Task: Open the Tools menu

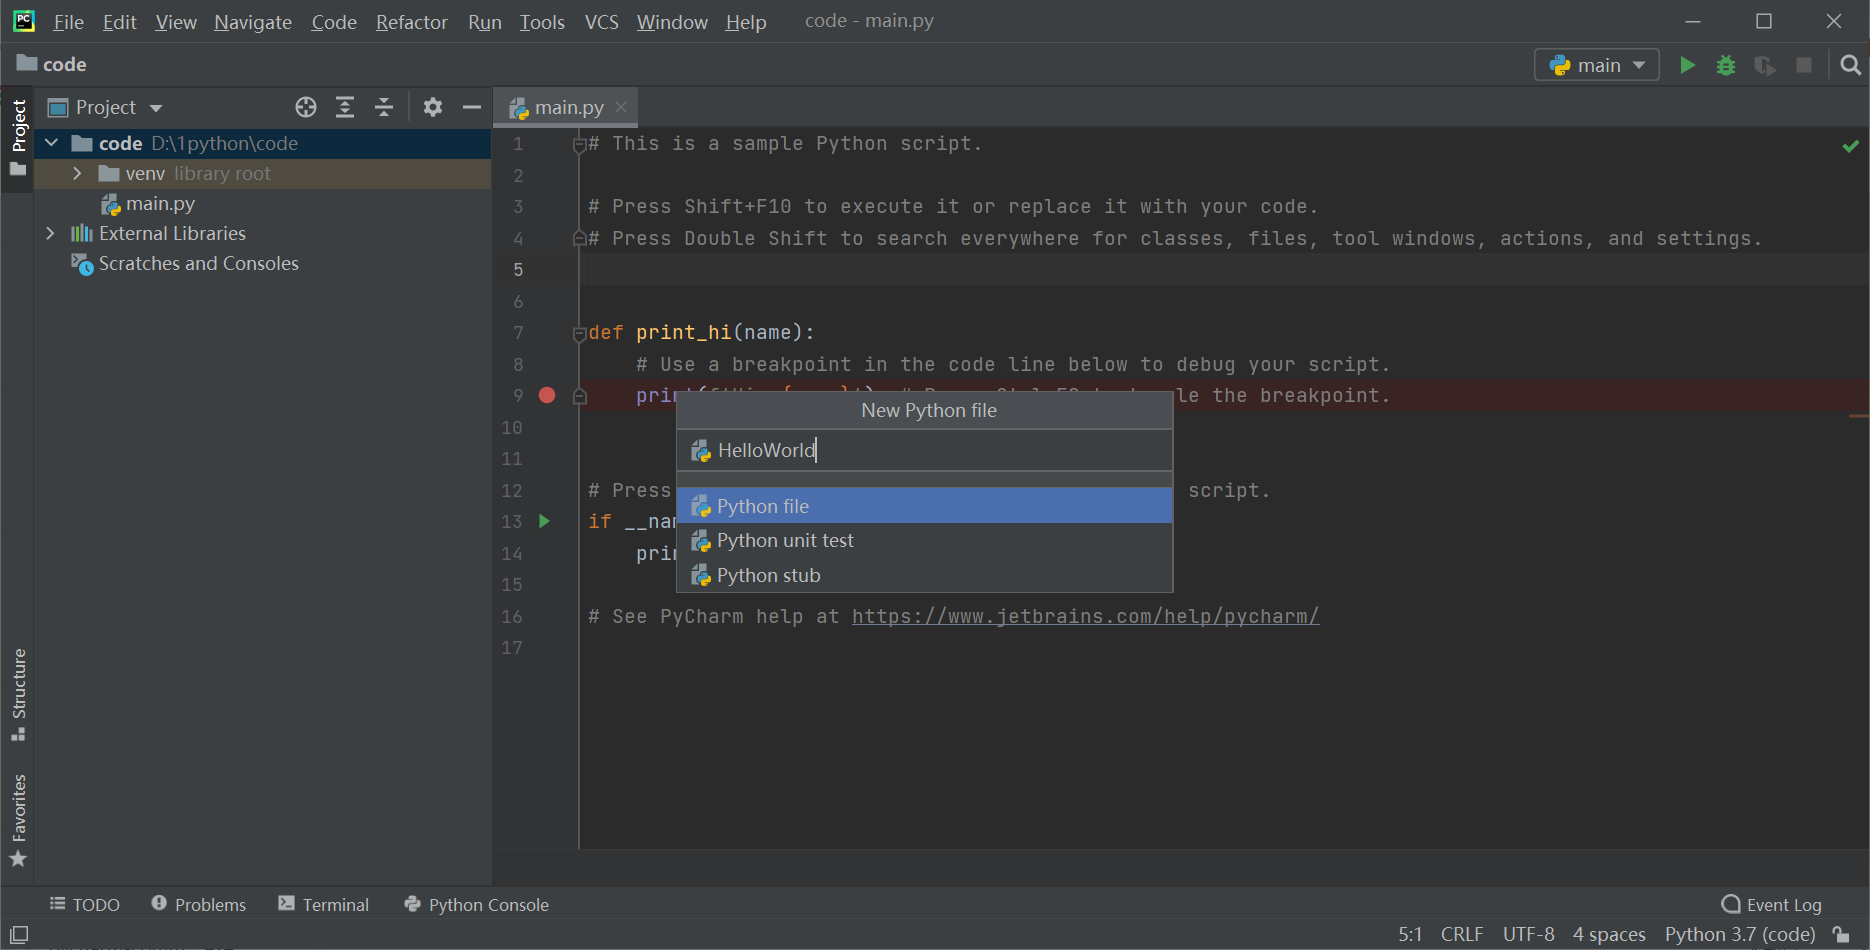Action: pos(542,22)
